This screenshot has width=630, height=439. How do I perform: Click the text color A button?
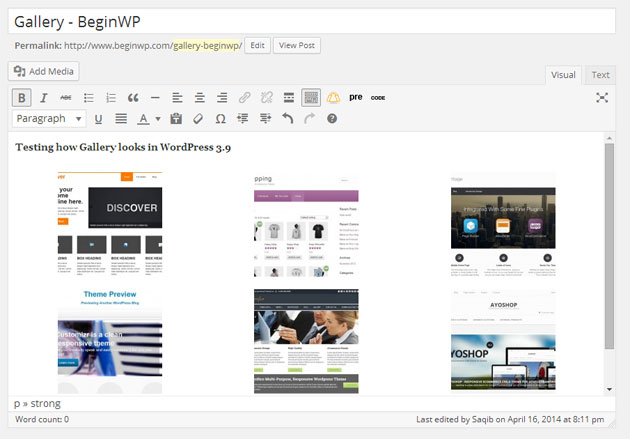pyautogui.click(x=143, y=118)
